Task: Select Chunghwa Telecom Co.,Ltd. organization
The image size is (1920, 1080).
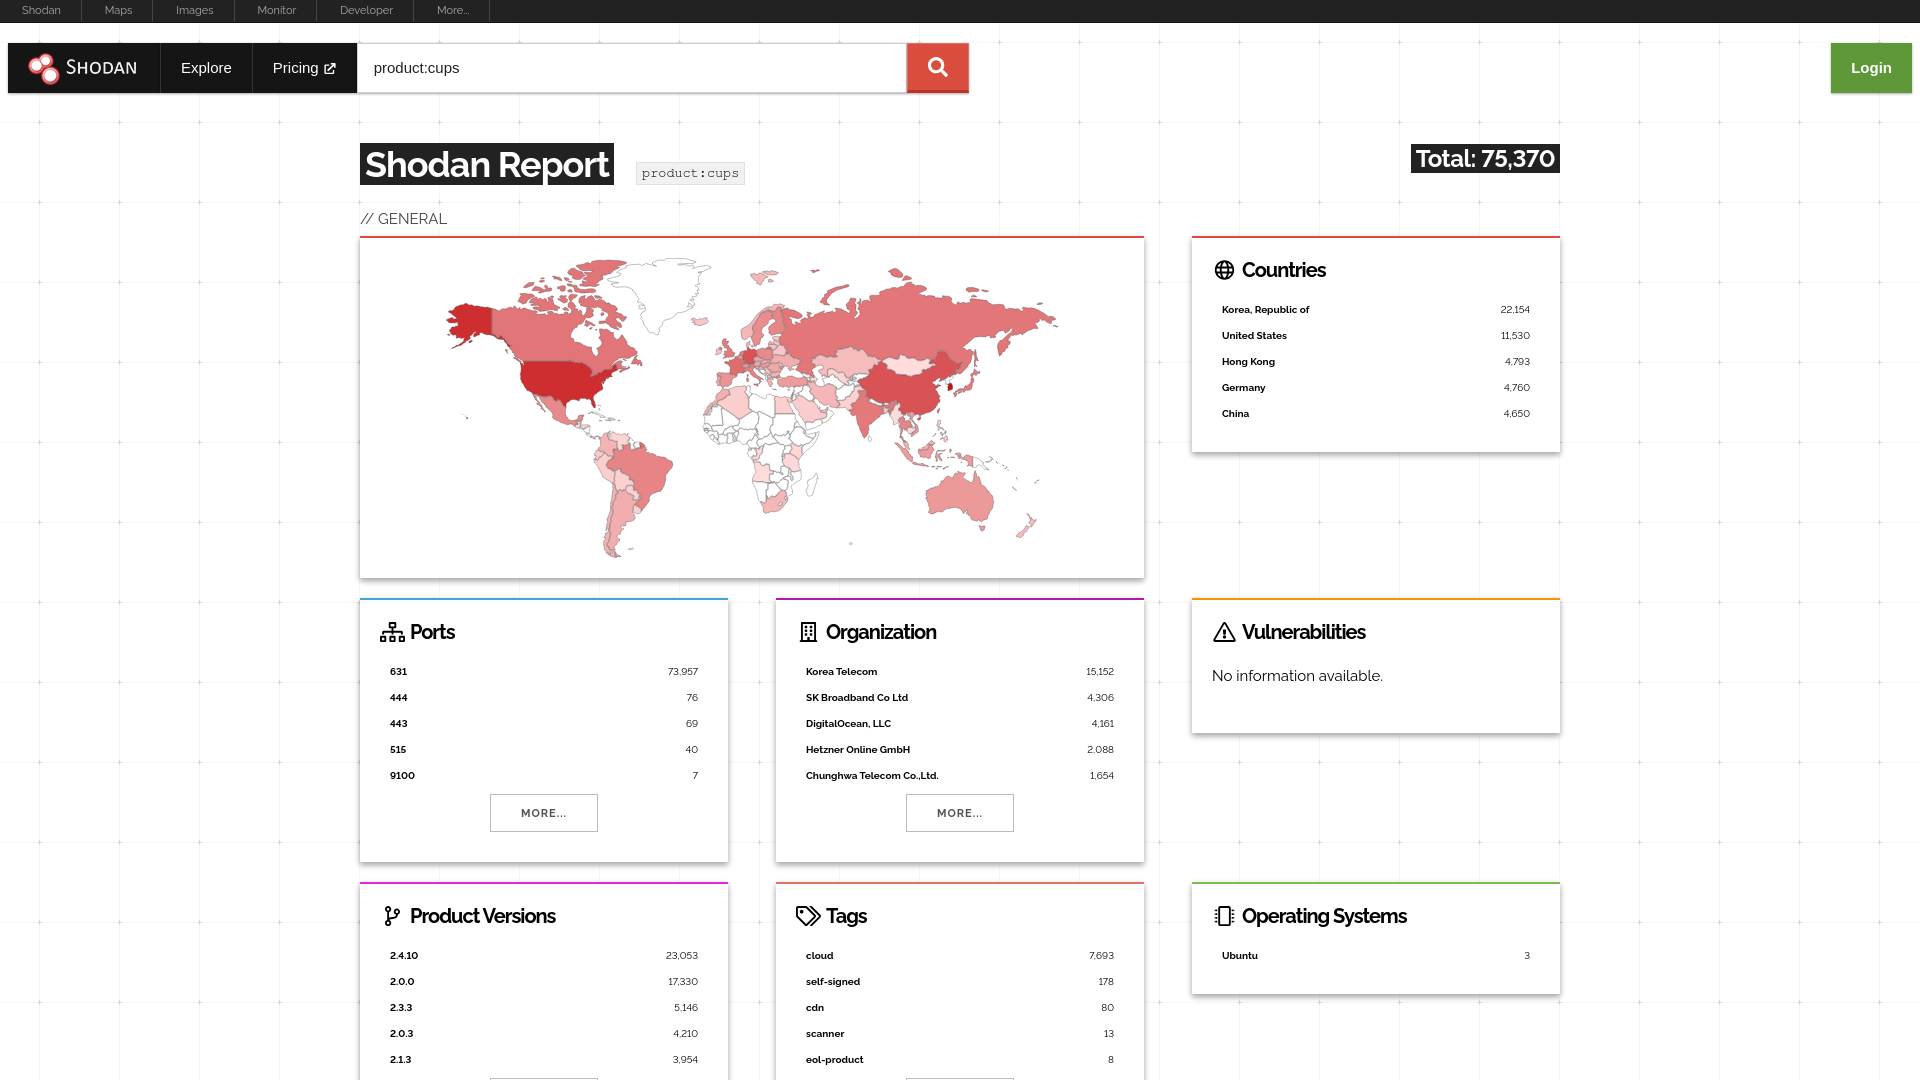Action: (960, 776)
